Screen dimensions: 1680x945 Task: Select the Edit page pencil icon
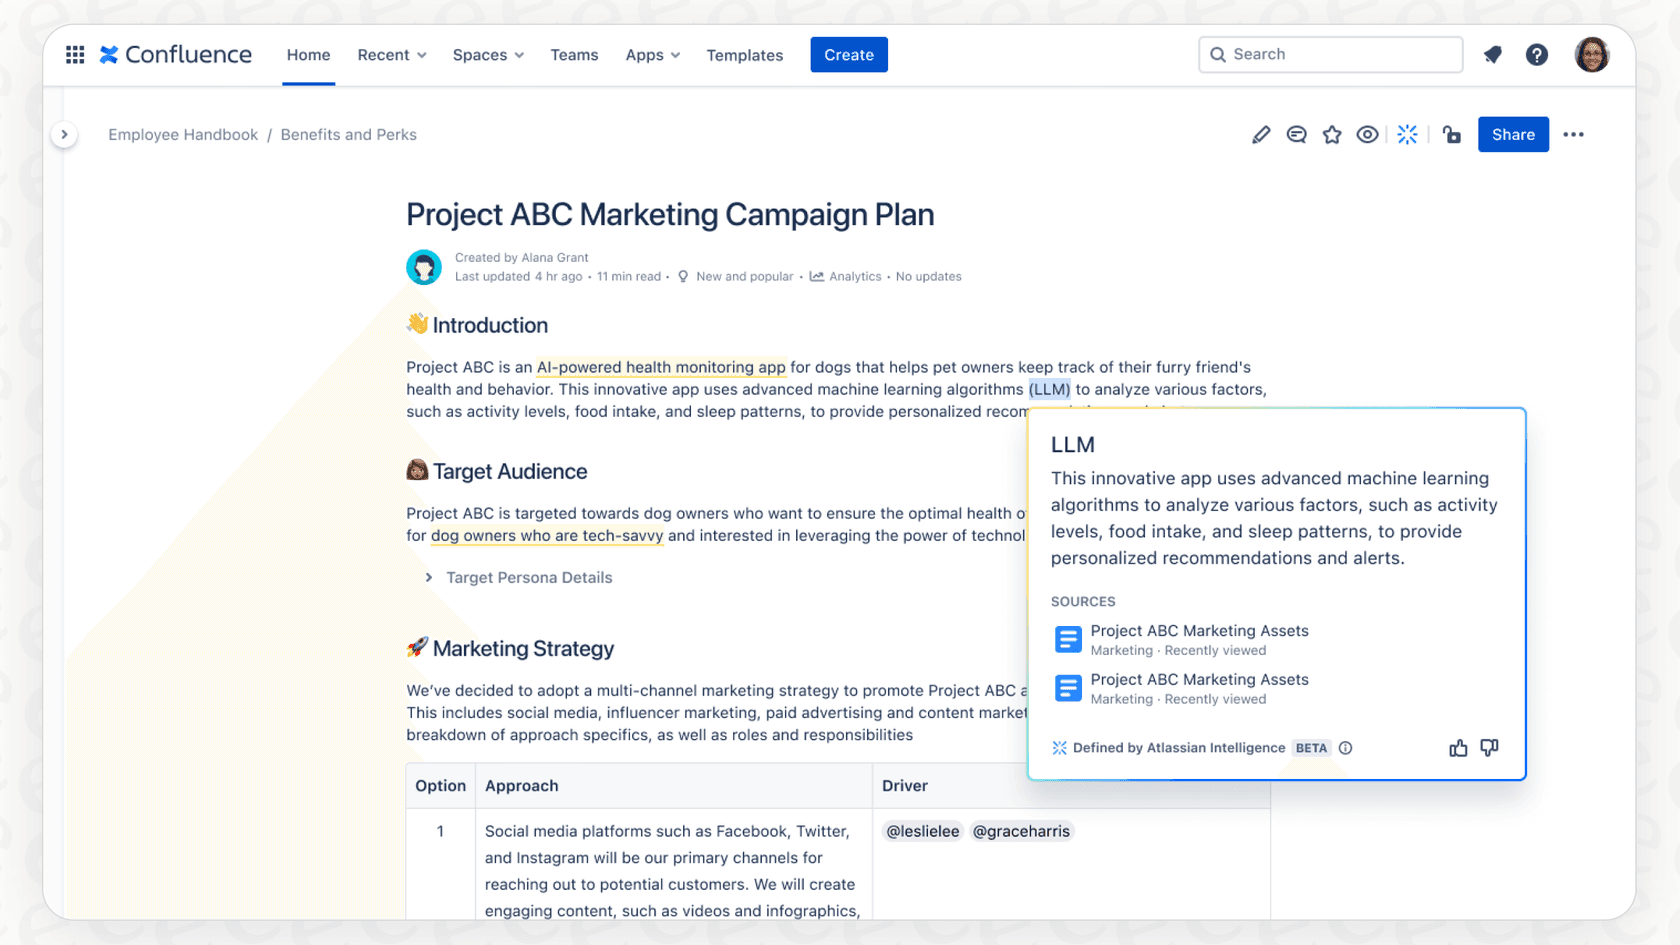click(x=1260, y=134)
